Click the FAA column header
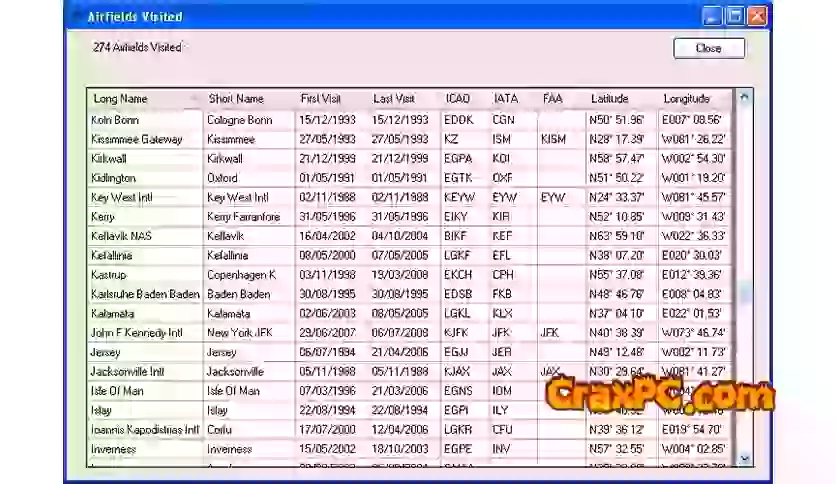This screenshot has width=836, height=484. tap(553, 99)
